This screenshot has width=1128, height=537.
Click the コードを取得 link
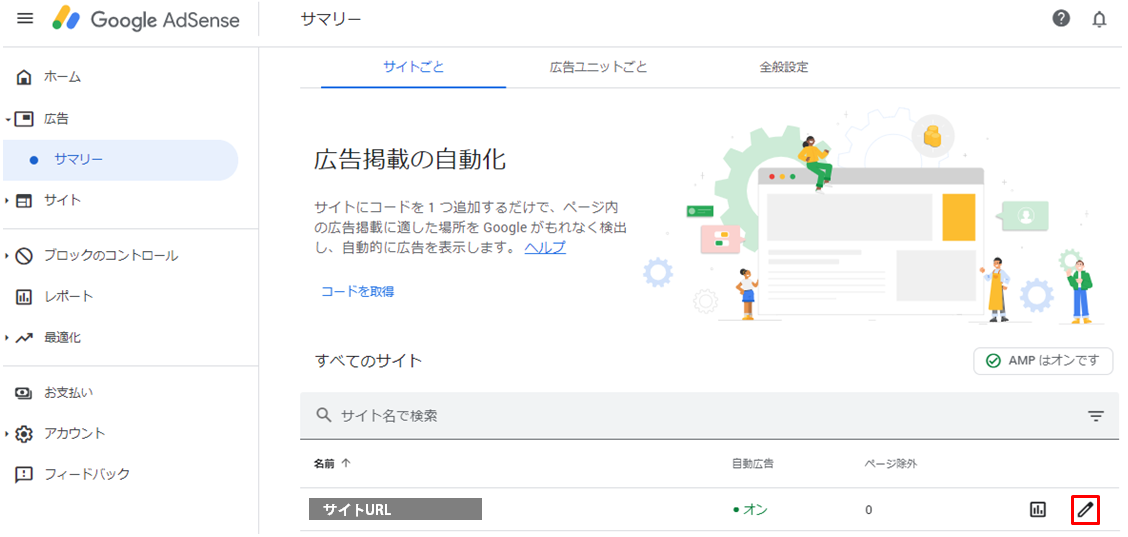(358, 292)
